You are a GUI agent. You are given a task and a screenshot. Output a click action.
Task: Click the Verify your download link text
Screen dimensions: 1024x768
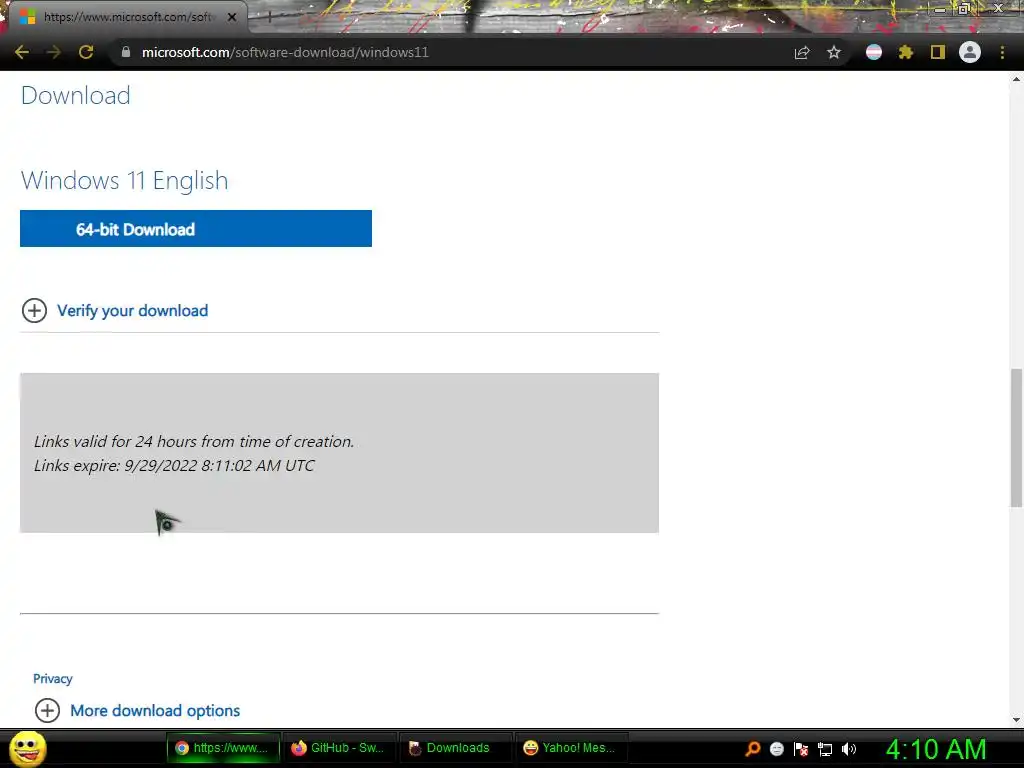pos(133,311)
